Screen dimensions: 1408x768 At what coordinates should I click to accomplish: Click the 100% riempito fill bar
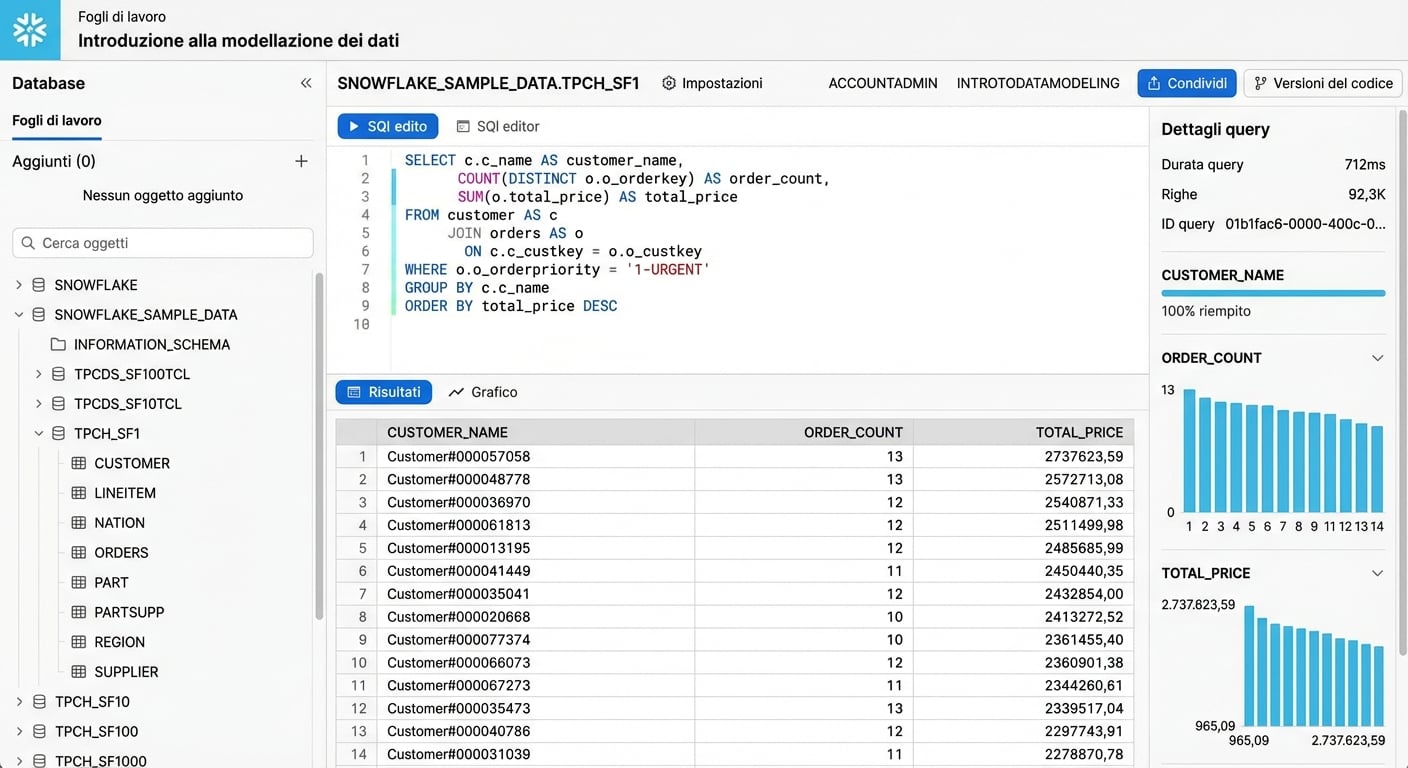point(1272,292)
